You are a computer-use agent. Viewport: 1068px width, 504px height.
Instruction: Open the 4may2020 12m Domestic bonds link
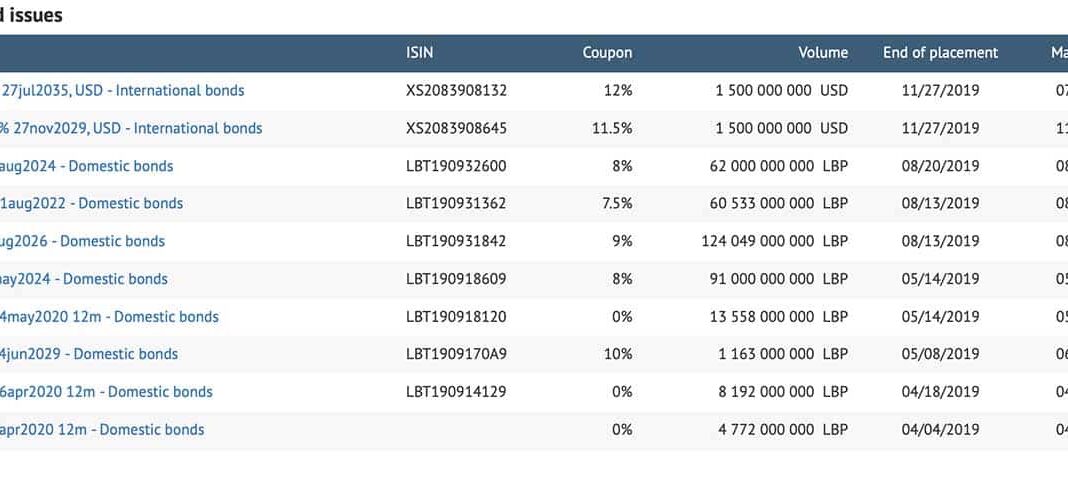coord(110,317)
